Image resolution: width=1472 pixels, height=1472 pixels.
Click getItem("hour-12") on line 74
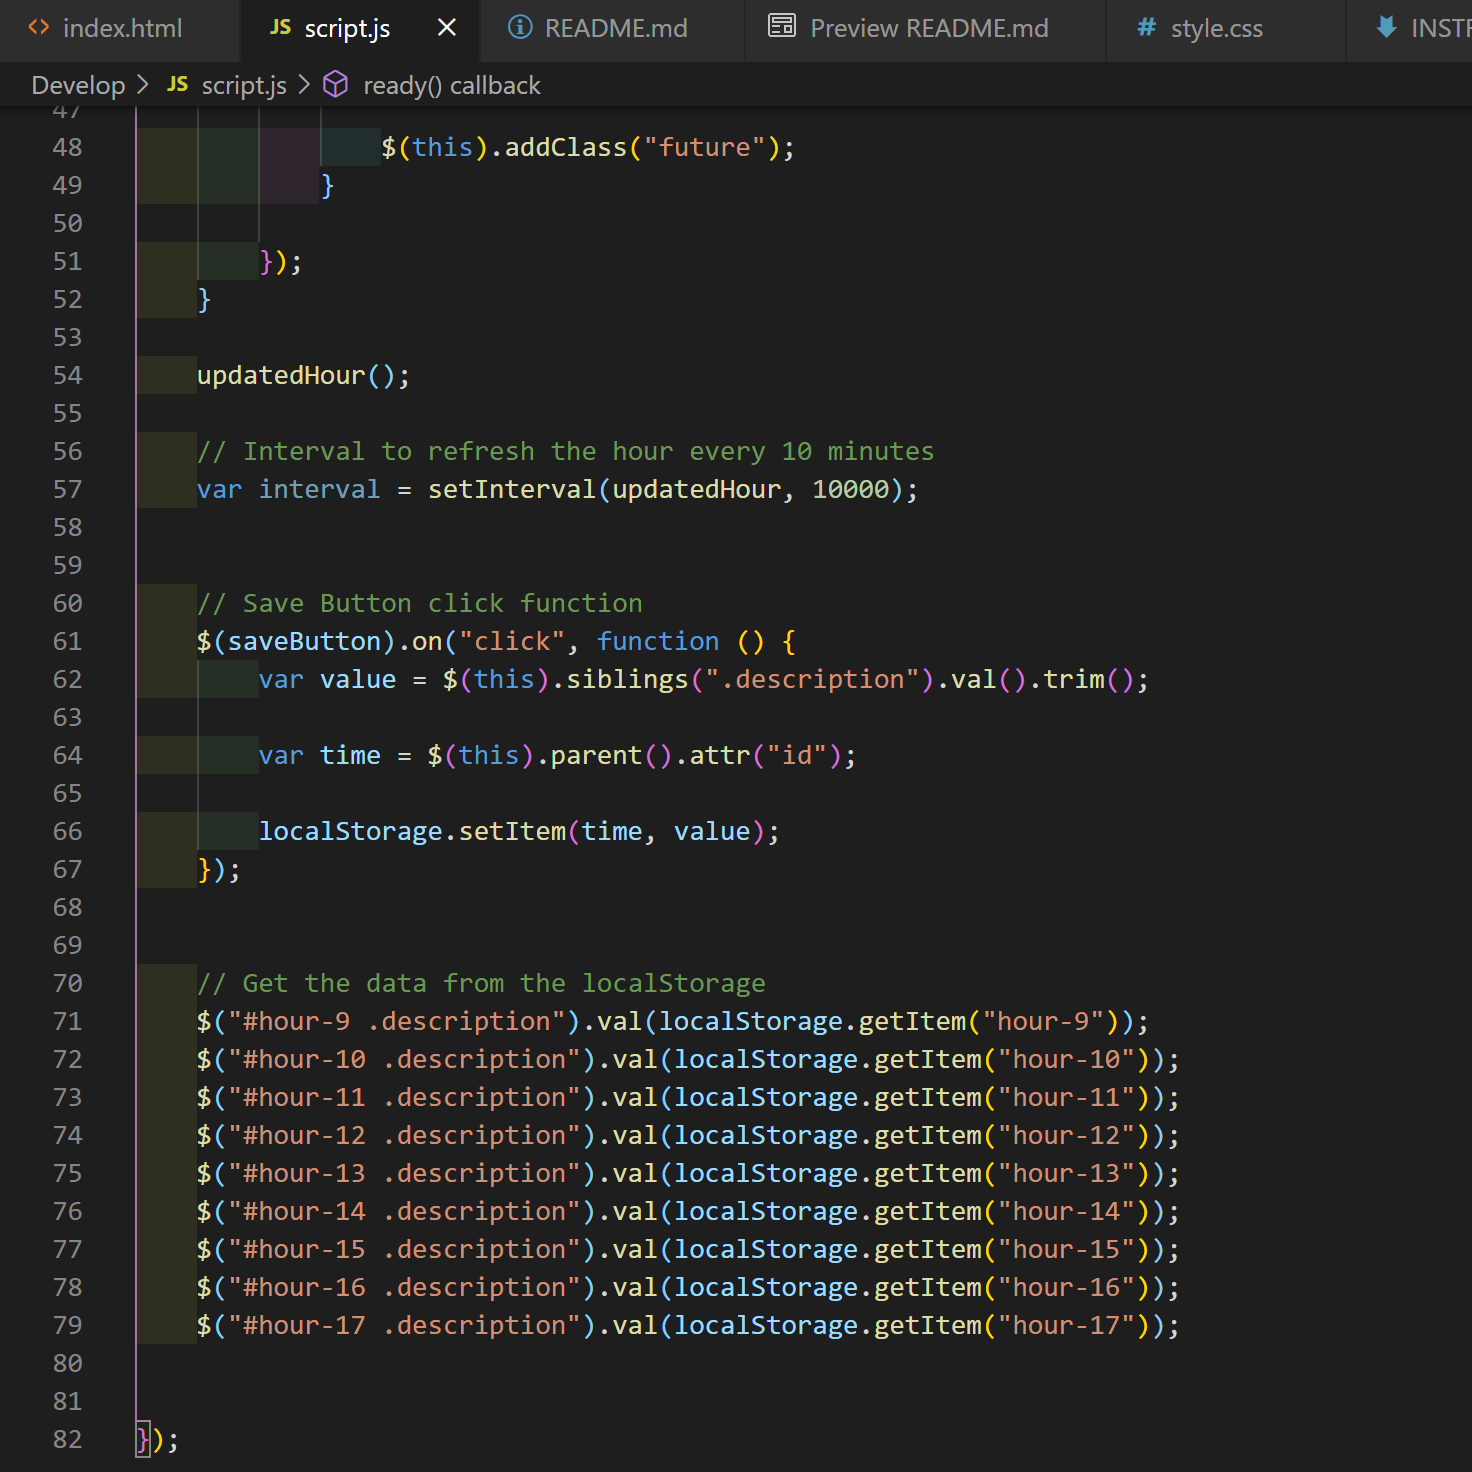point(1012,1135)
